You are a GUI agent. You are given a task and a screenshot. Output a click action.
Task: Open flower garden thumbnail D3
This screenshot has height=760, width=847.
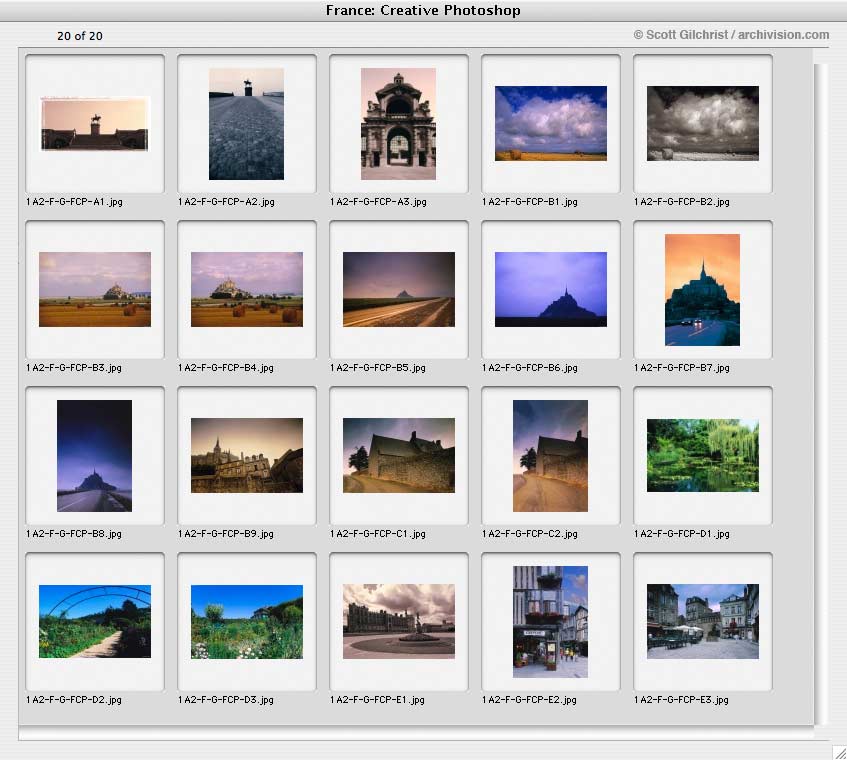coord(247,622)
